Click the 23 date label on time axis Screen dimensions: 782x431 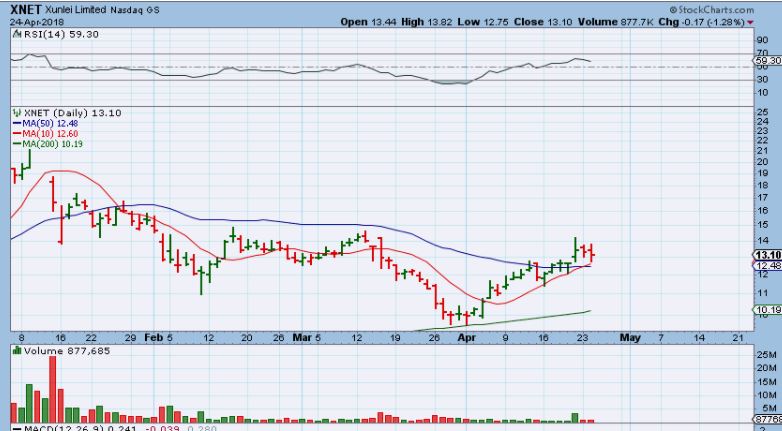point(583,338)
